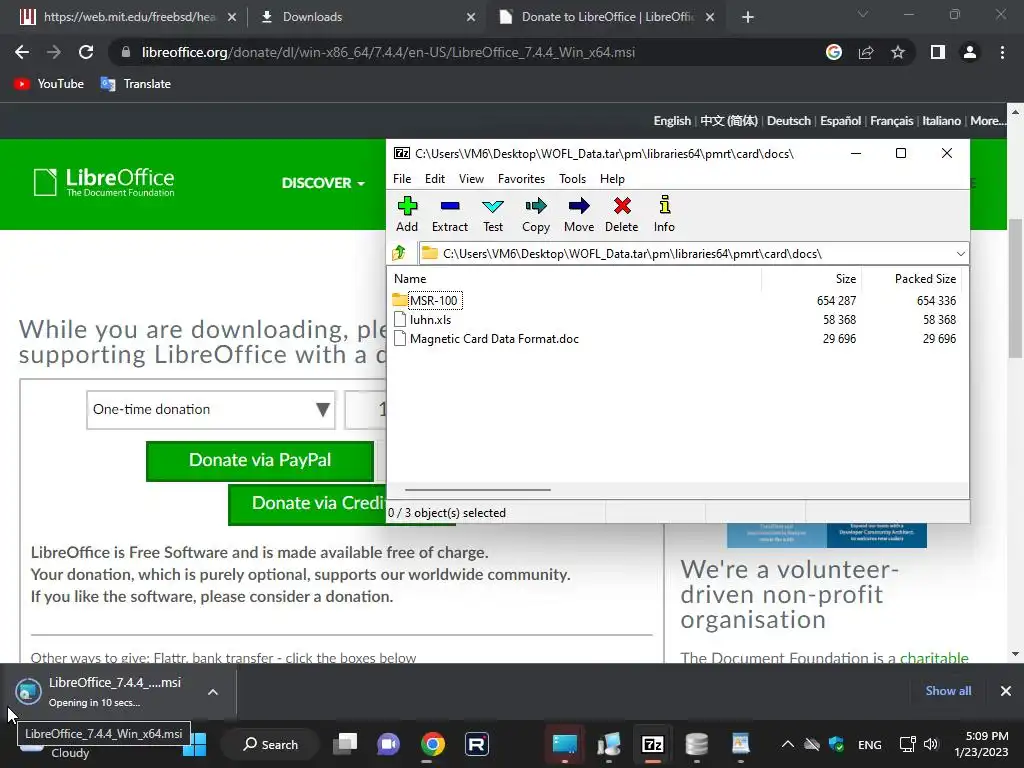Run Test on the archive in 7-Zip
This screenshot has height=768, width=1024.
492,214
